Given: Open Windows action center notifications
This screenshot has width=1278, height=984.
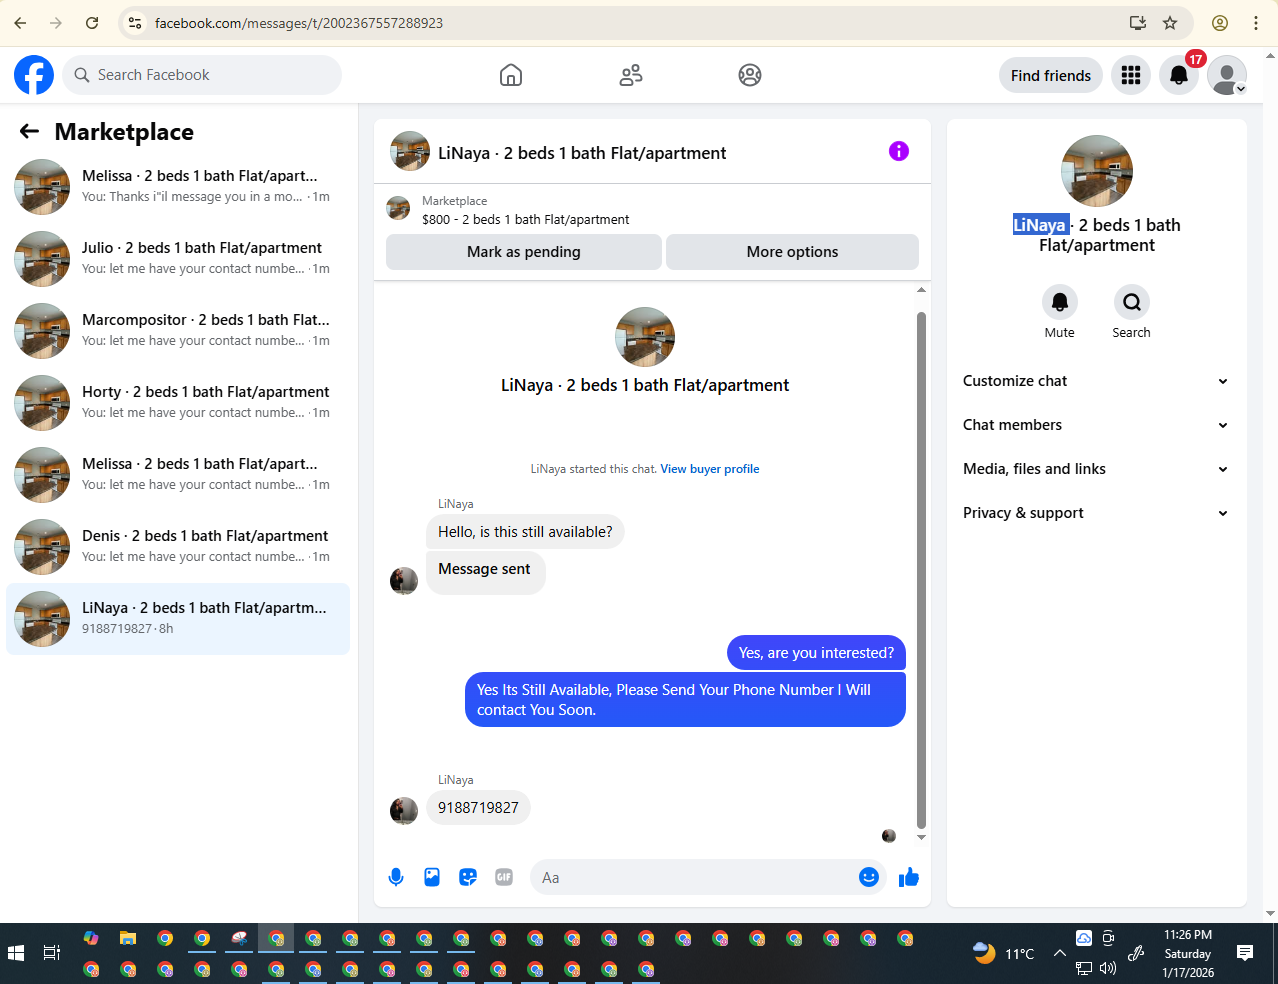Looking at the screenshot, I should pos(1245,953).
